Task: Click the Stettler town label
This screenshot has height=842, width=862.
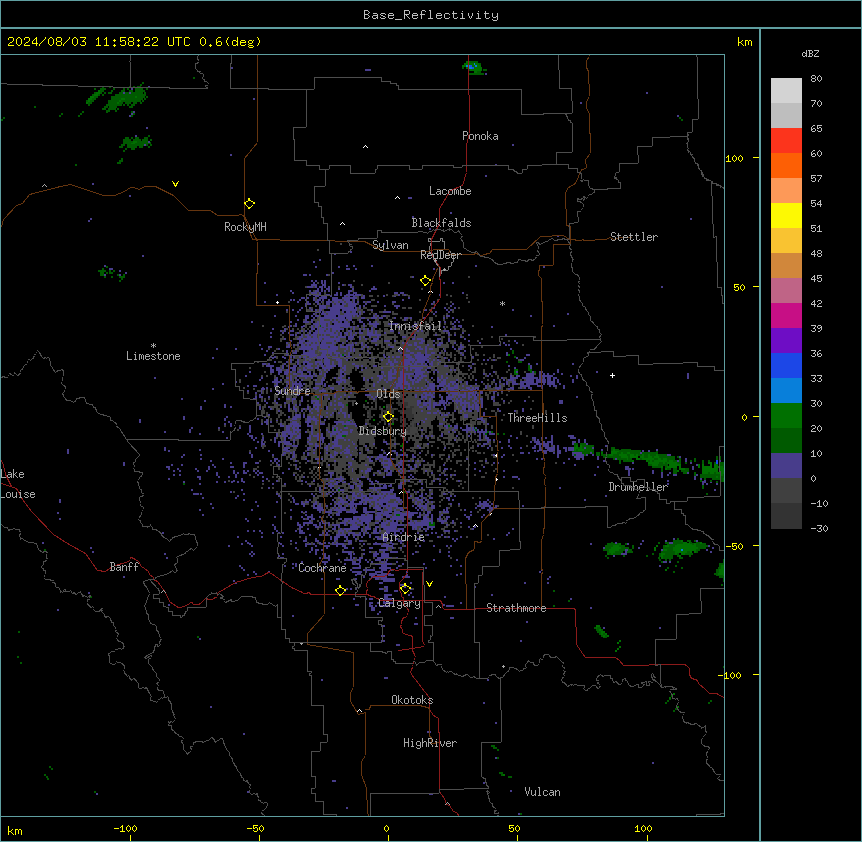Action: (633, 237)
